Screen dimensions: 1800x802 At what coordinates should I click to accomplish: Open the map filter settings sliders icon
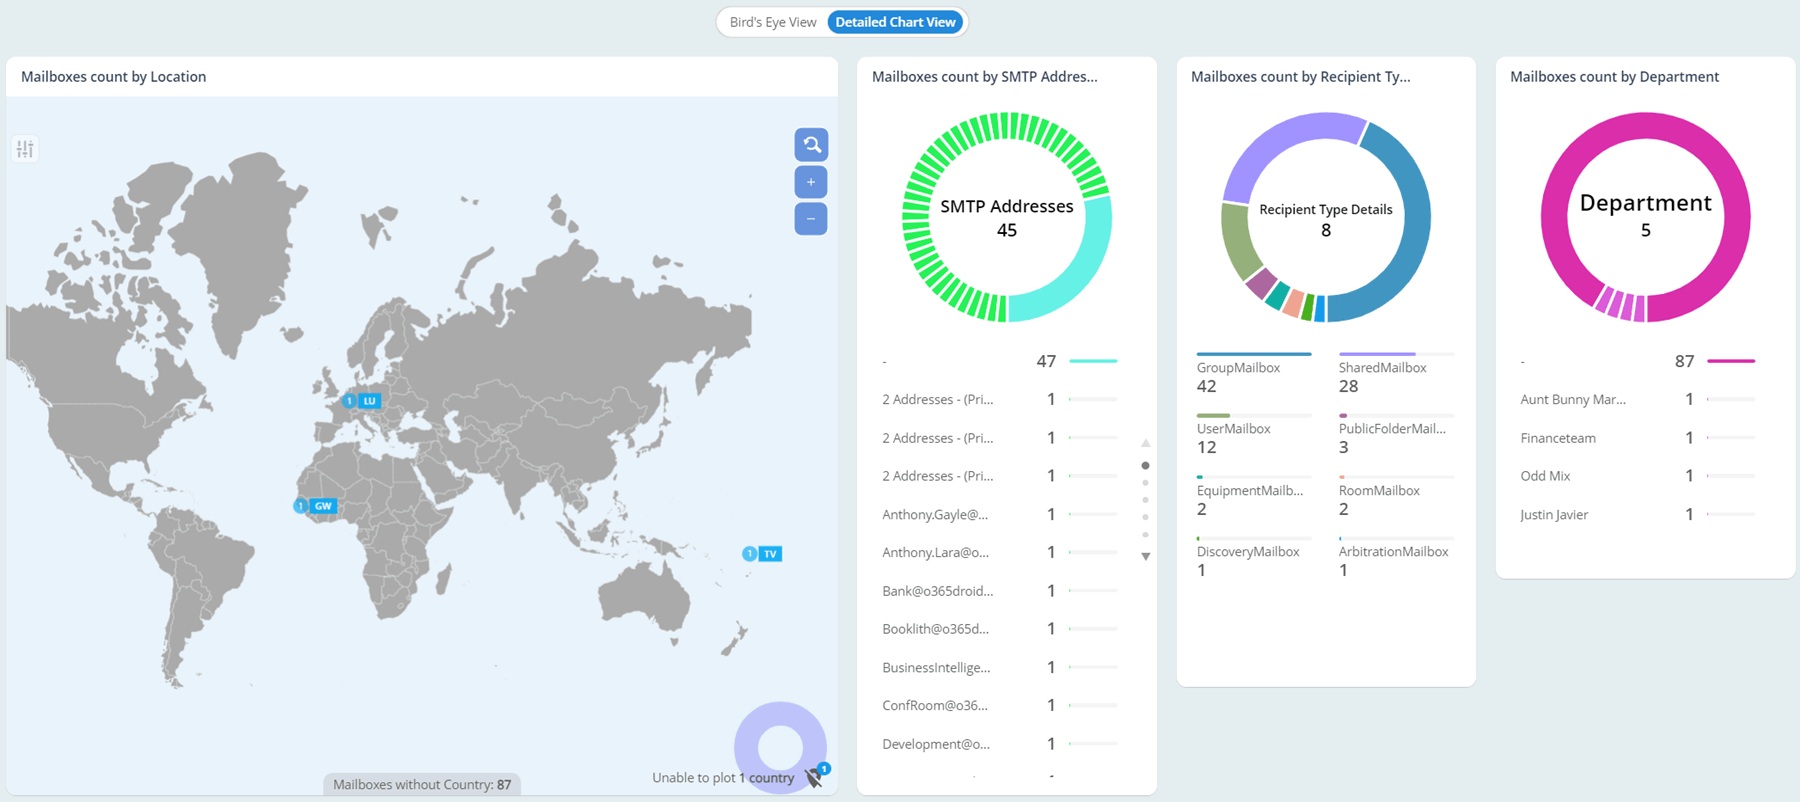[x=25, y=149]
